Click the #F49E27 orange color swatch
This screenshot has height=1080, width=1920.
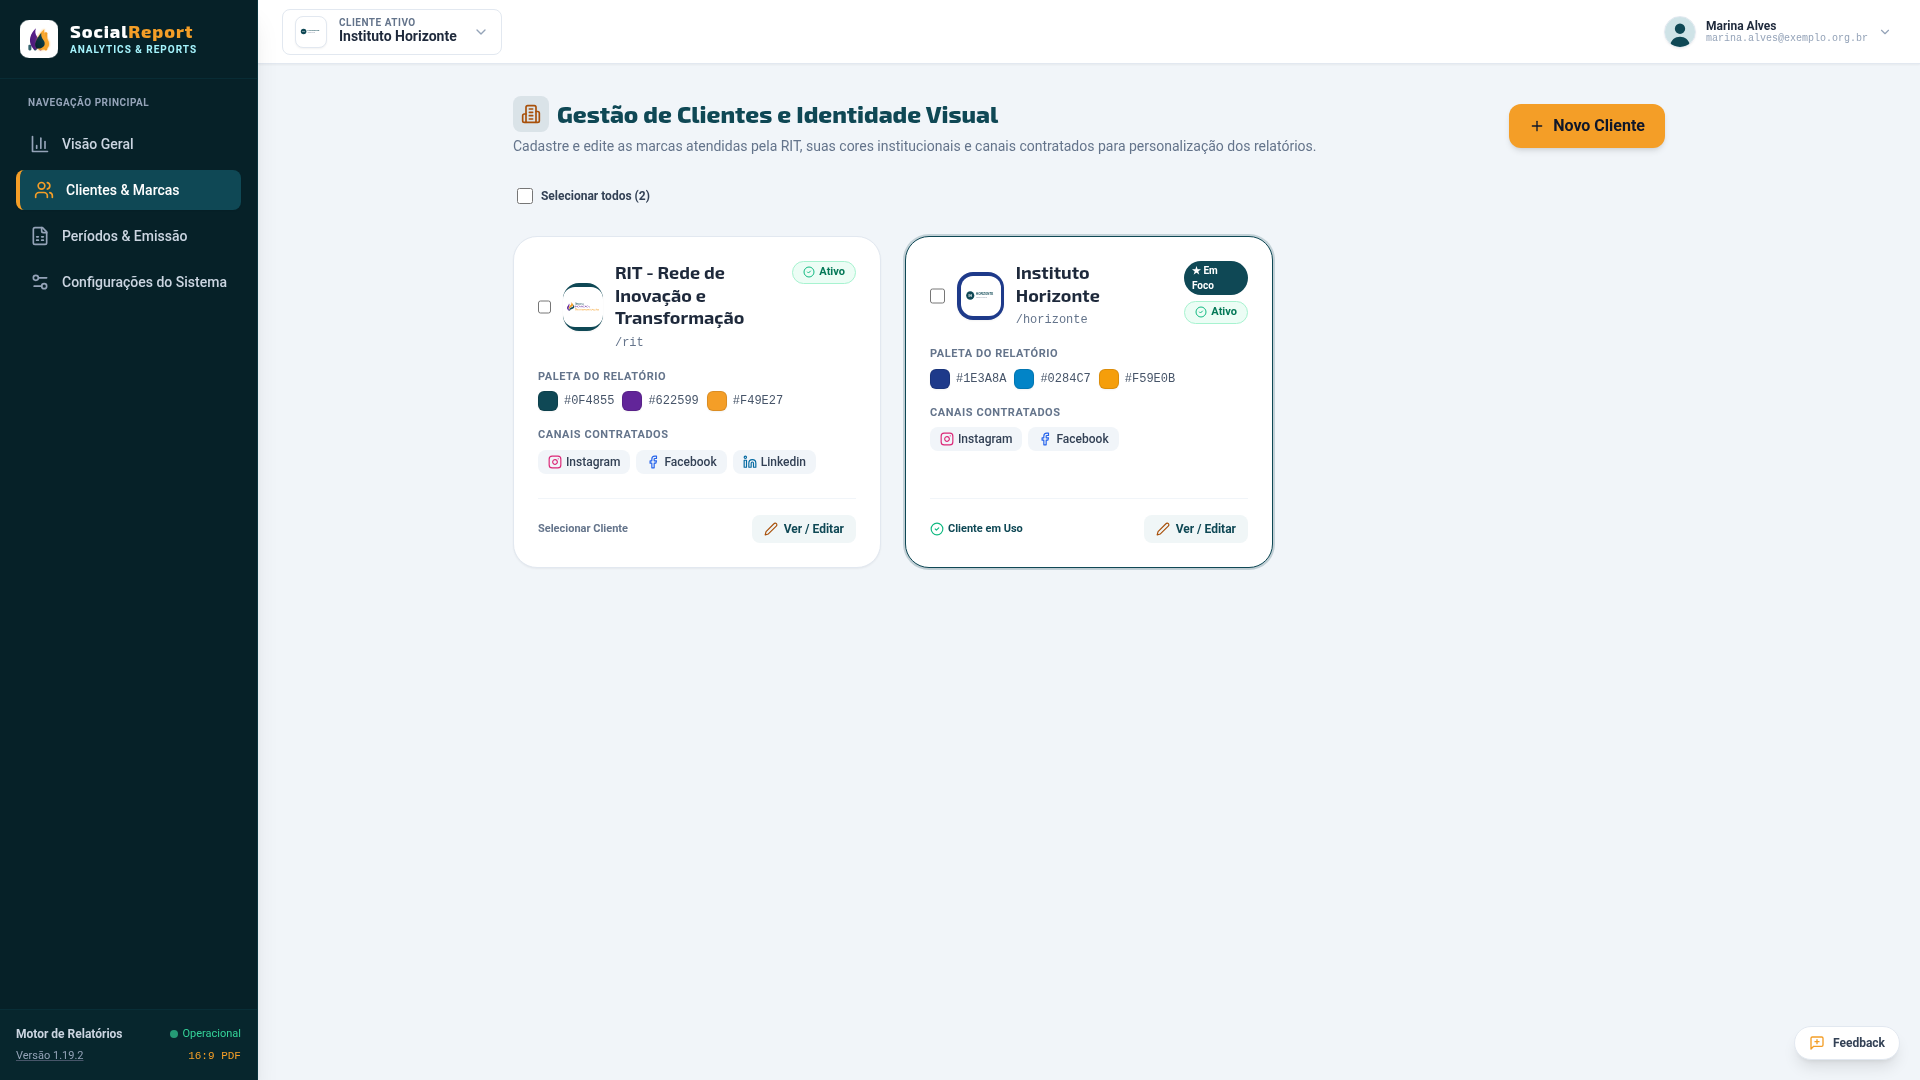tap(717, 401)
